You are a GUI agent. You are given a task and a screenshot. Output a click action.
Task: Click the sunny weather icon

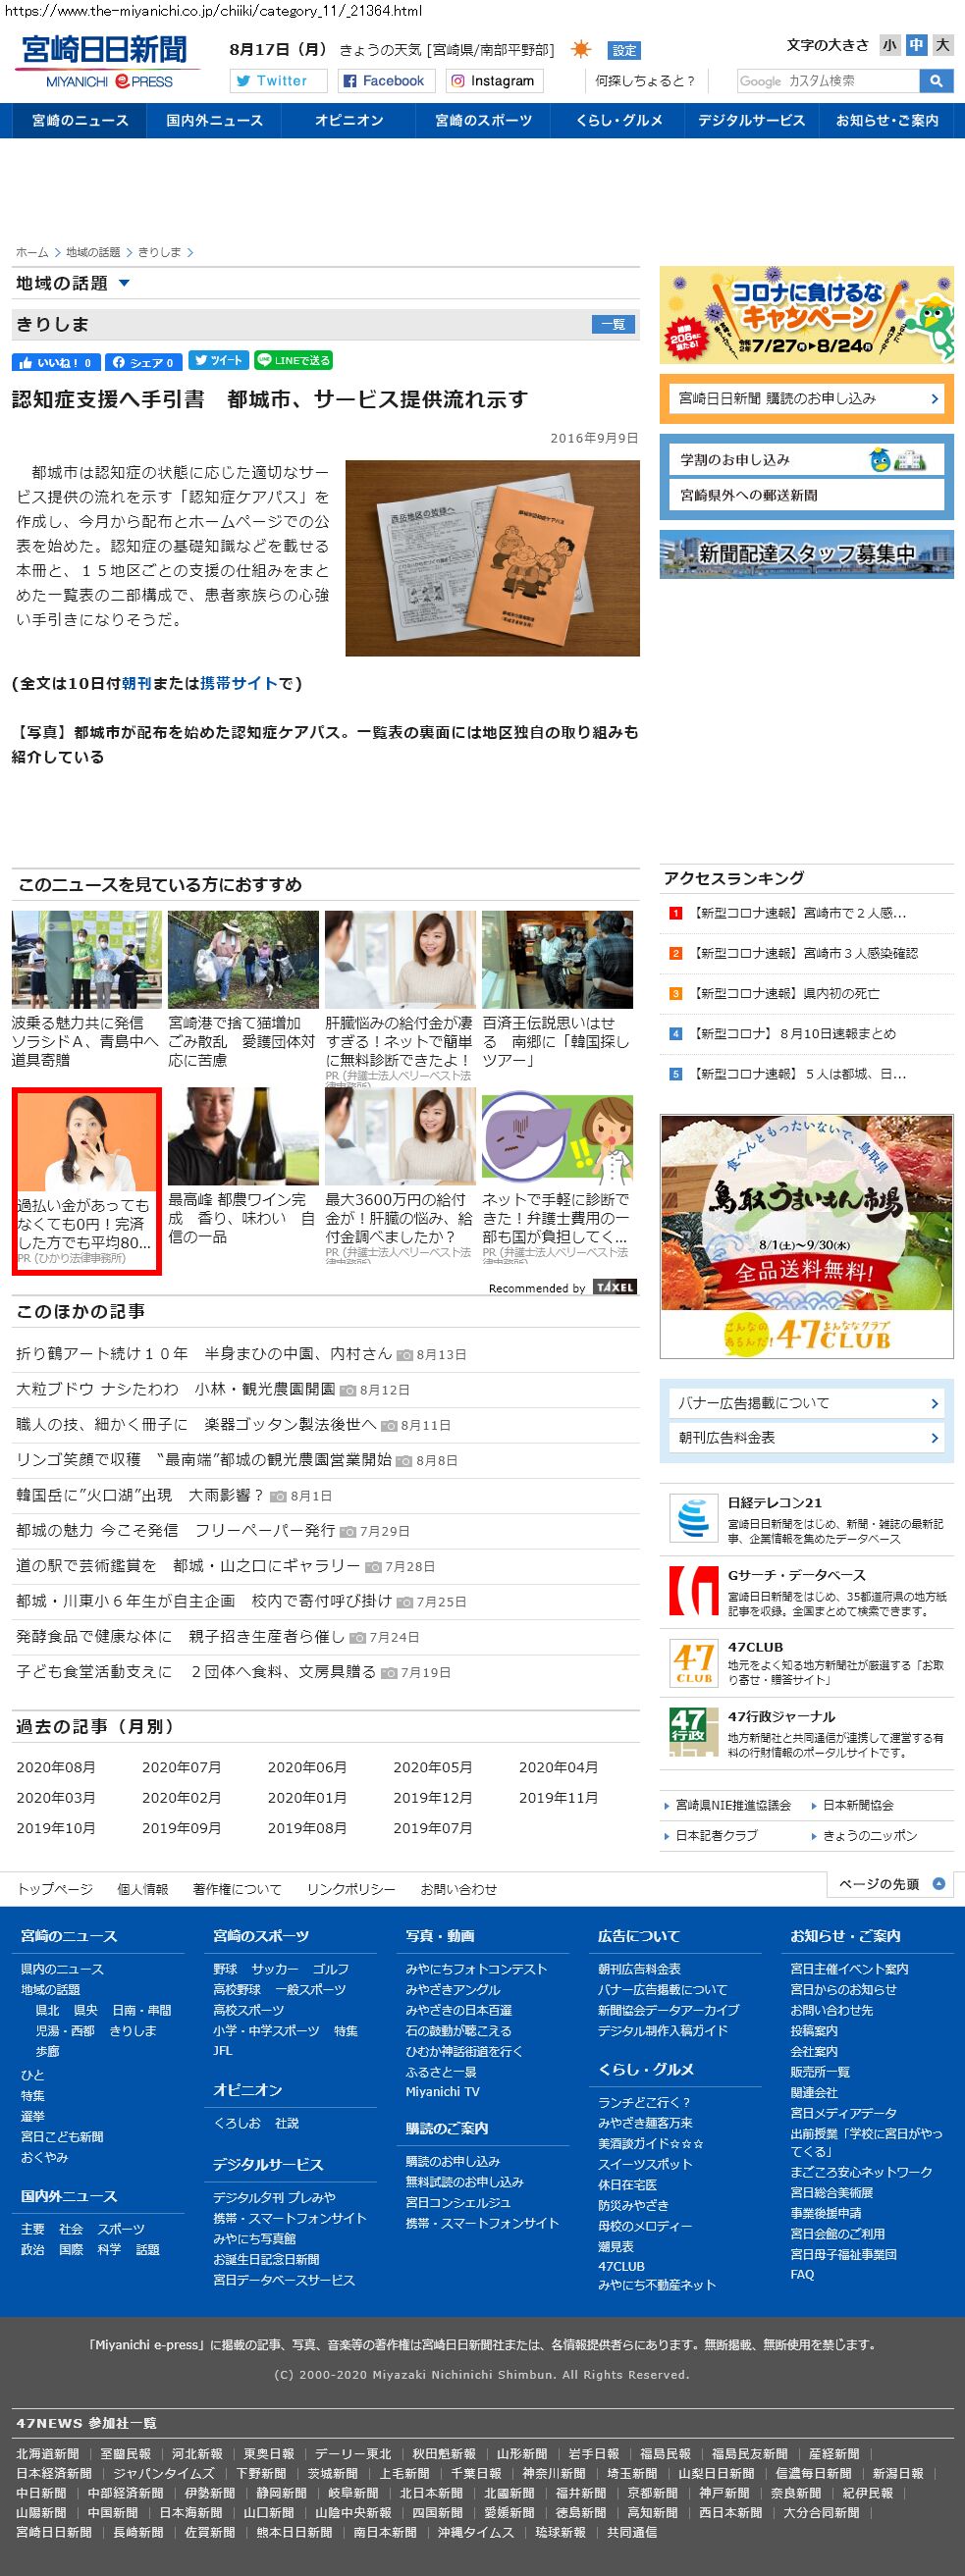(x=580, y=49)
